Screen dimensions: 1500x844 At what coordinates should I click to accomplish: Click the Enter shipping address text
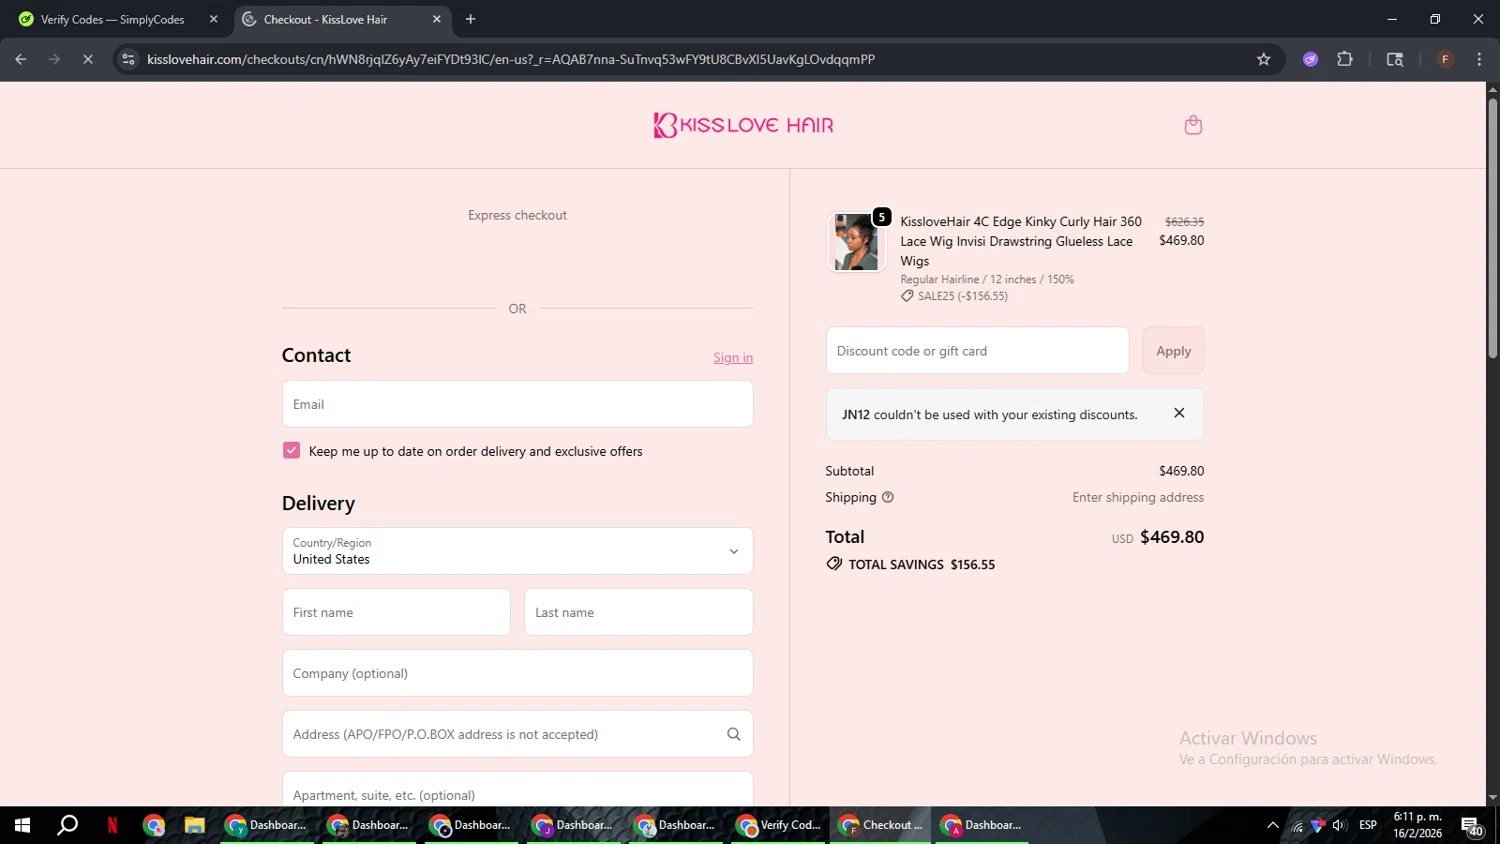point(1138,497)
